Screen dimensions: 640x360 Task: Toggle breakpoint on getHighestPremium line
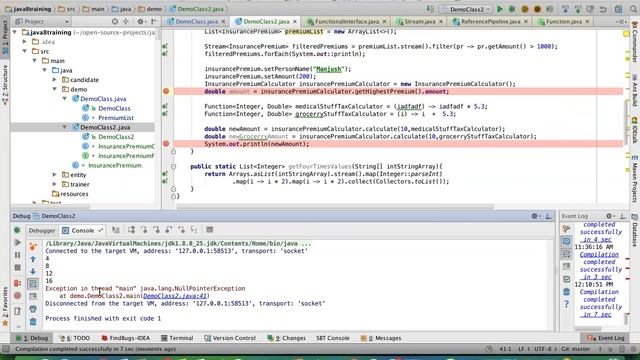(166, 91)
